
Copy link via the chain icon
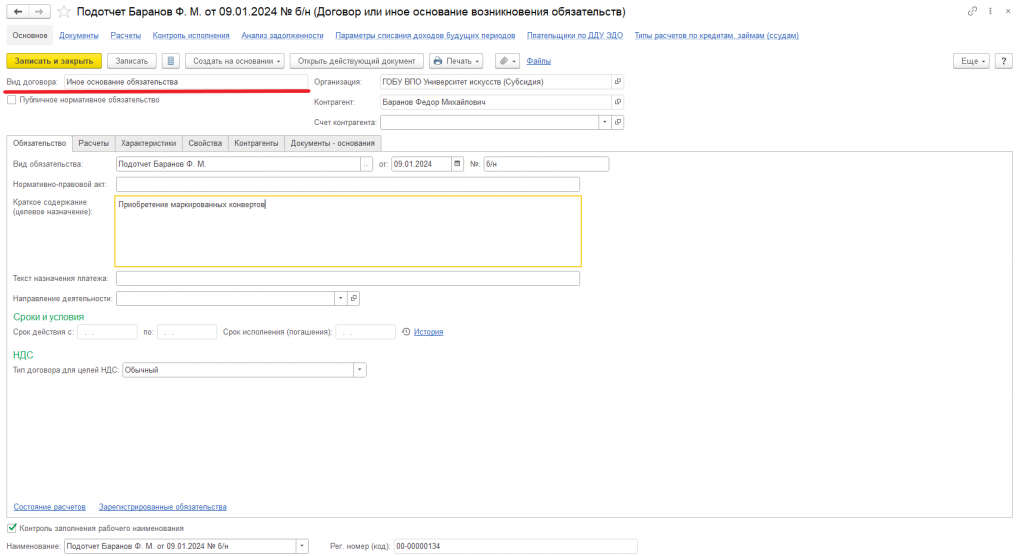(972, 11)
